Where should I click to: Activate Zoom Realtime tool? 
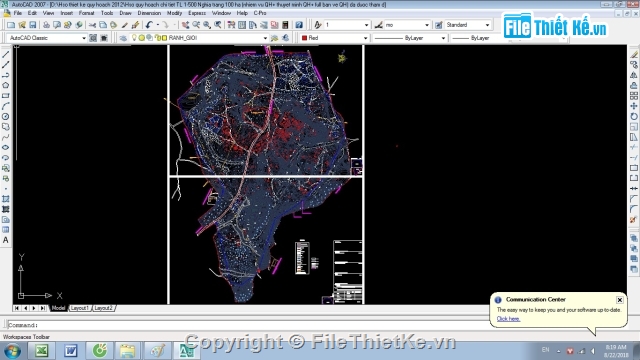click(x=196, y=25)
